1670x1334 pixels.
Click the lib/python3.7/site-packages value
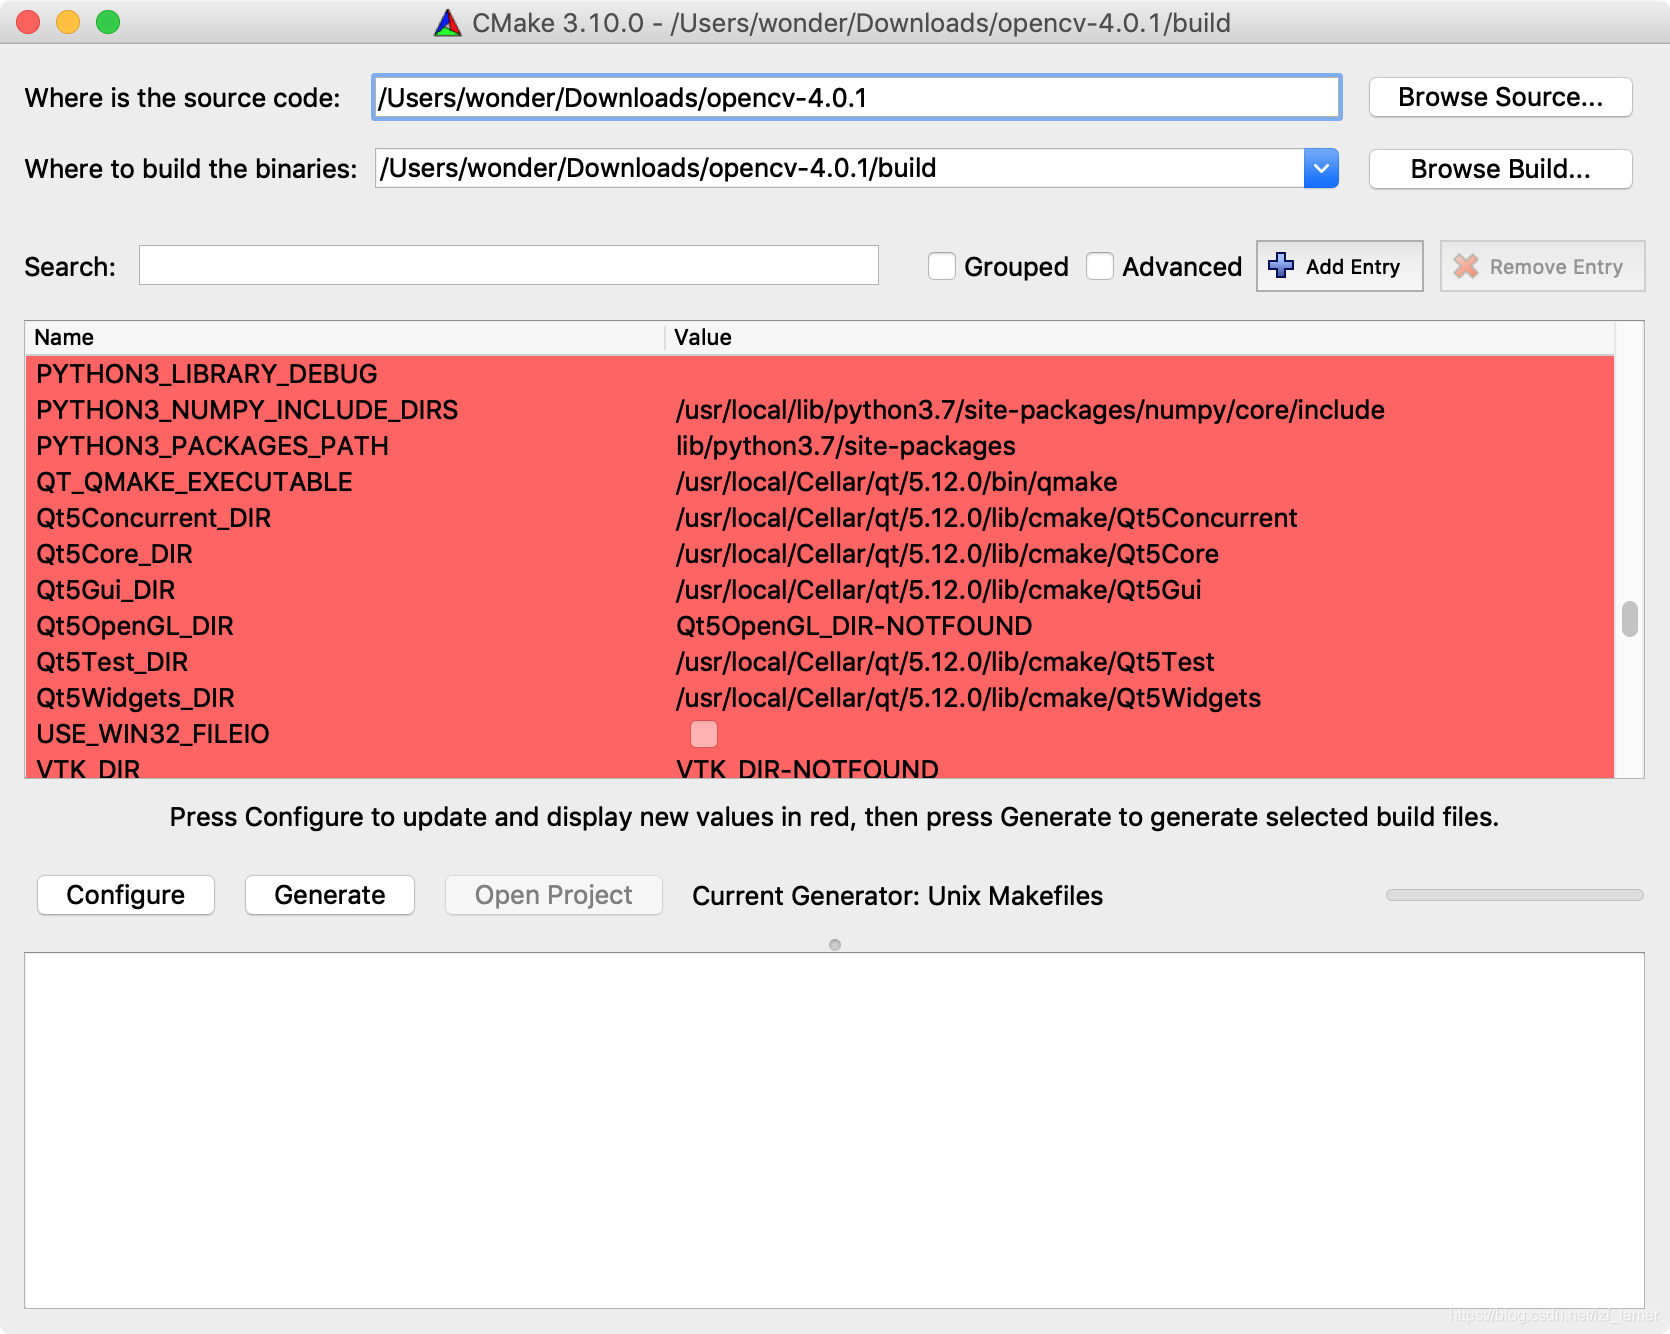pos(846,446)
